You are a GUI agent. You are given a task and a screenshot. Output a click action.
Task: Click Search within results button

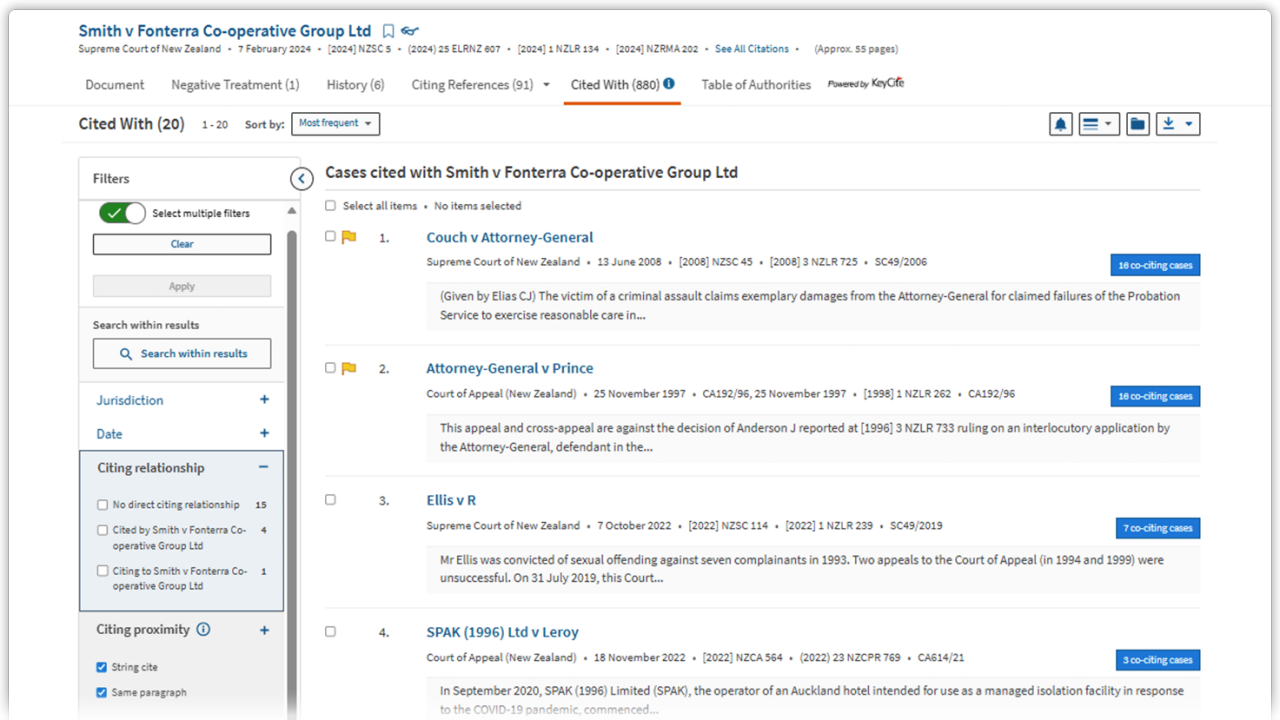pyautogui.click(x=182, y=354)
